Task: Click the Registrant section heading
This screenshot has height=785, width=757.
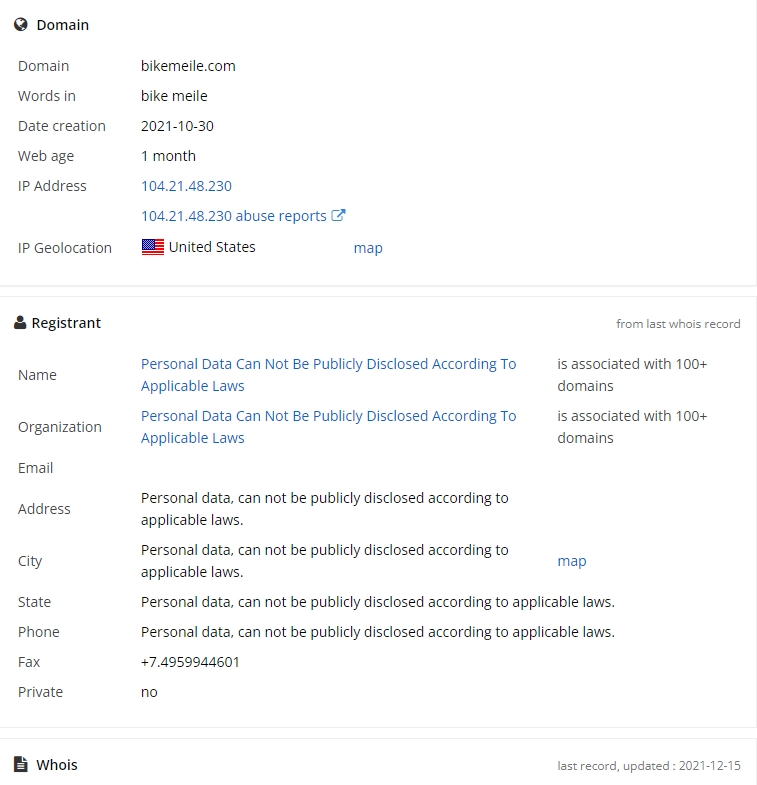Action: (x=66, y=323)
